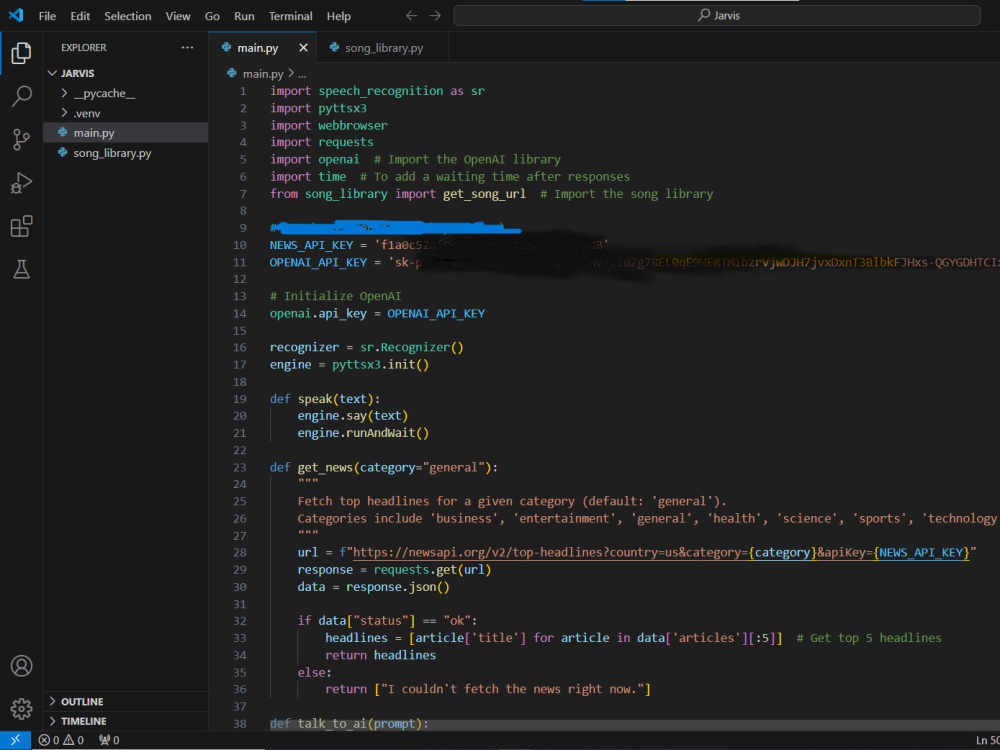Open the Run menu

244,16
